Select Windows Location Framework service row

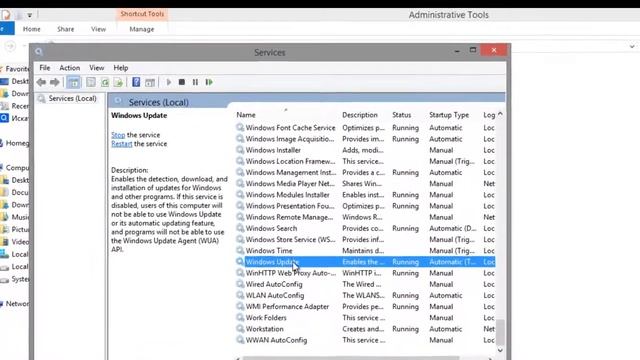[366, 161]
